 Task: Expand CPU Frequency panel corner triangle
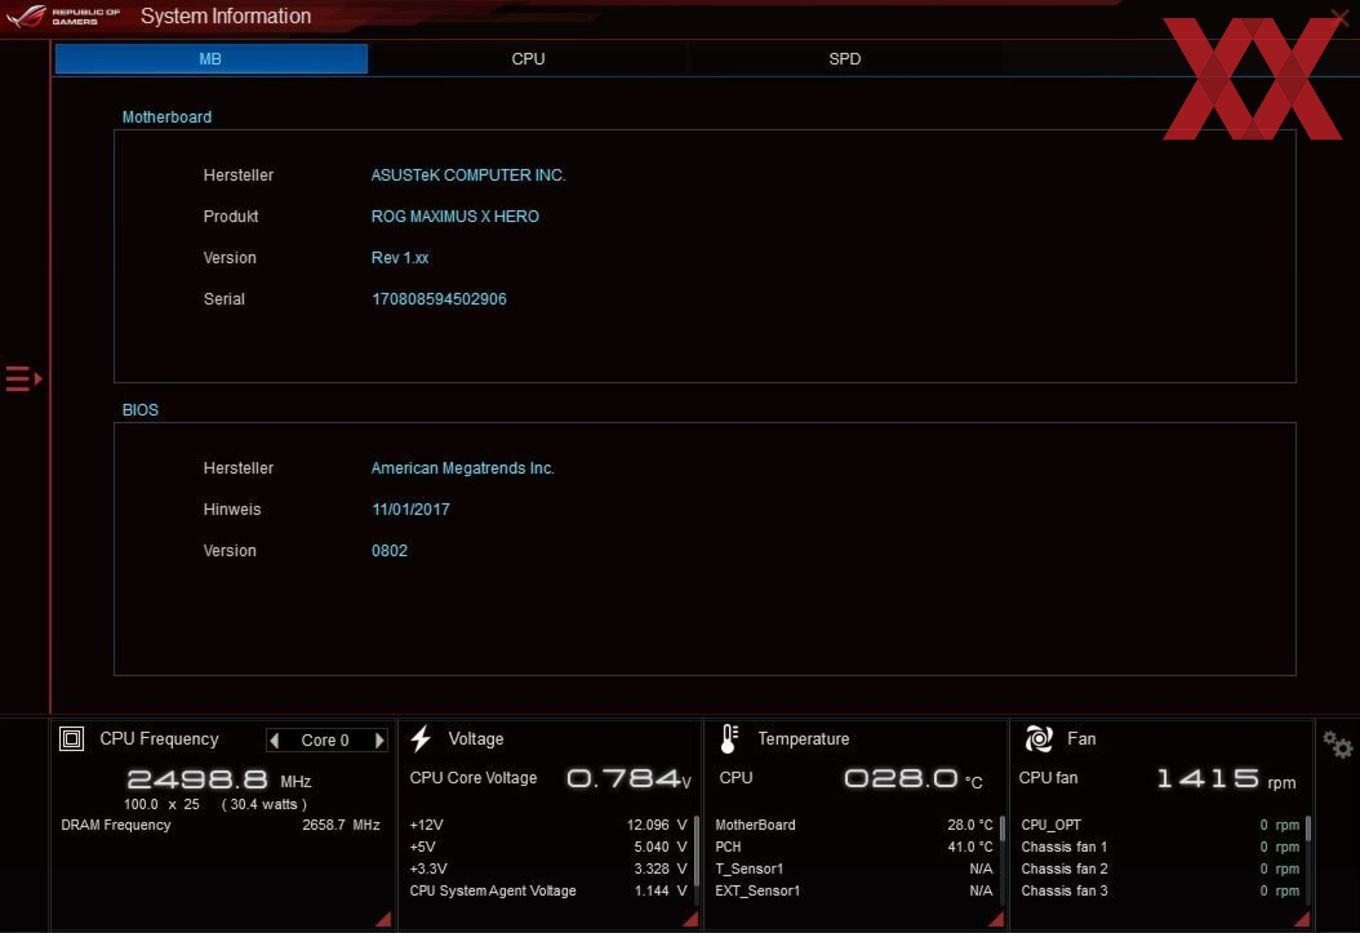click(384, 919)
